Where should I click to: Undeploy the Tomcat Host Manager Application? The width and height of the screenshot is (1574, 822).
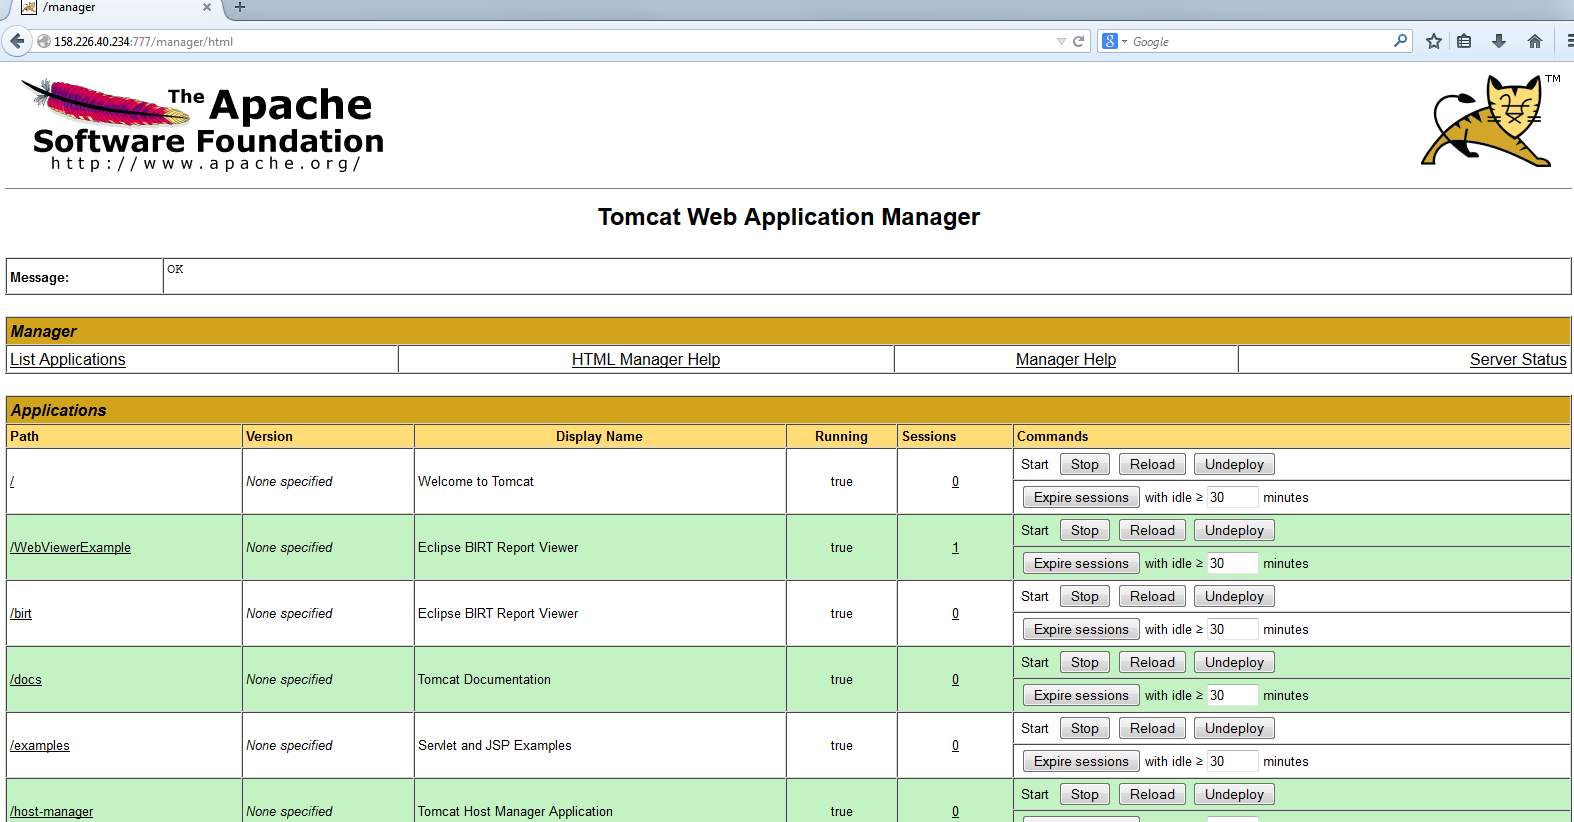[1235, 794]
